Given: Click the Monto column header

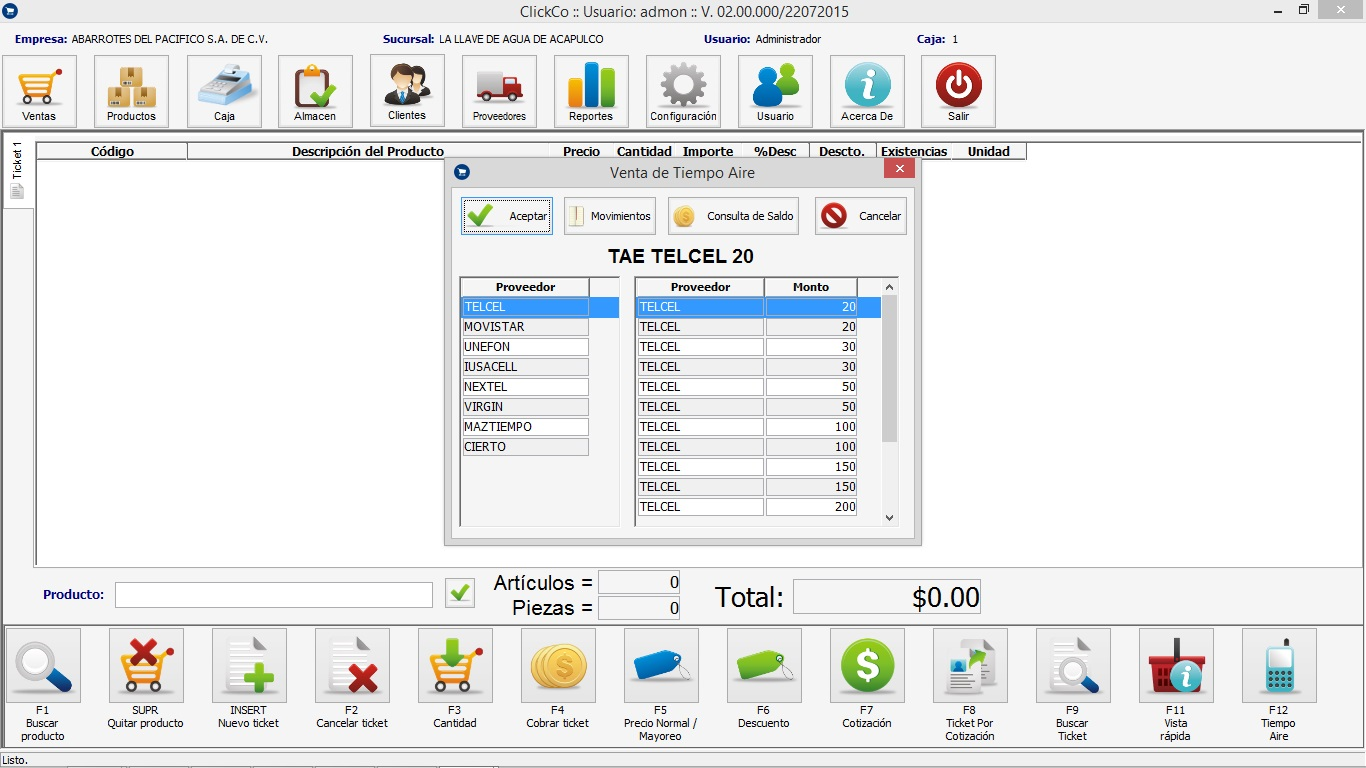Looking at the screenshot, I should (811, 287).
